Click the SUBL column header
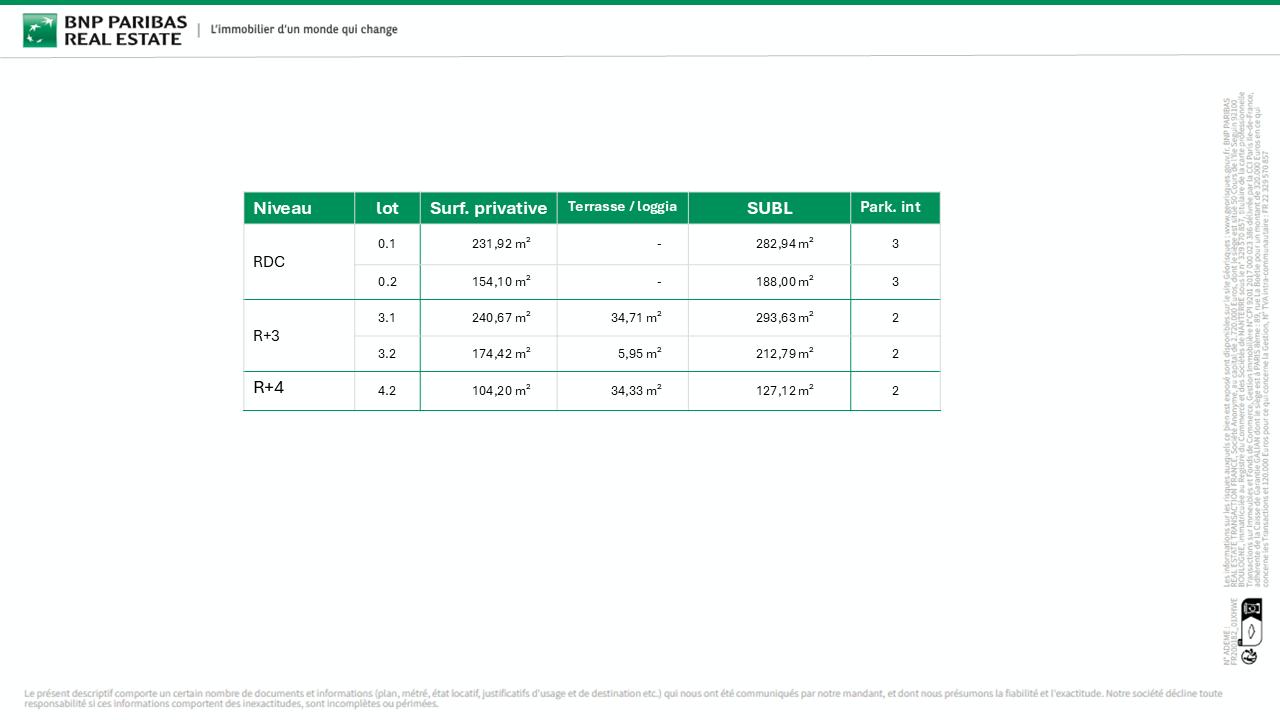The height and width of the screenshot is (720, 1280). (769, 208)
